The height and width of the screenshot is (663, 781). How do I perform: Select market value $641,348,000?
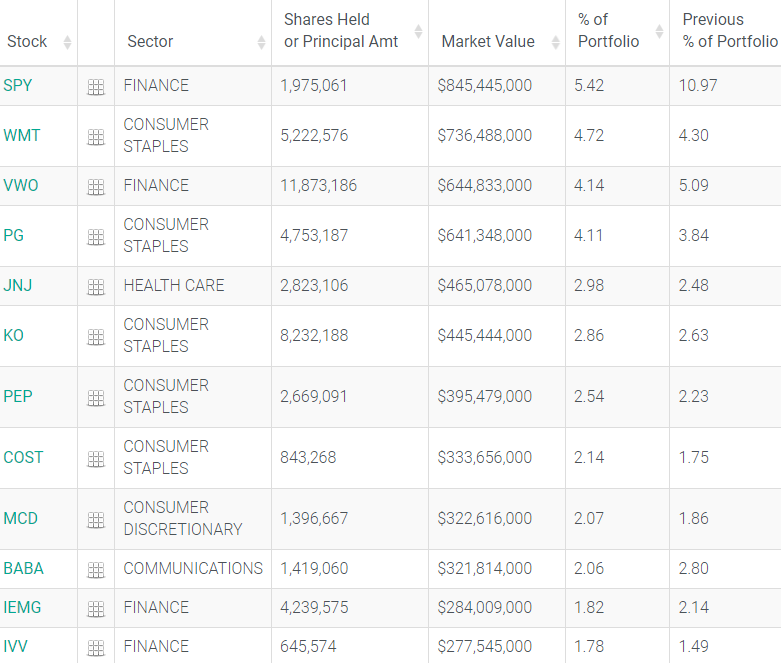485,235
